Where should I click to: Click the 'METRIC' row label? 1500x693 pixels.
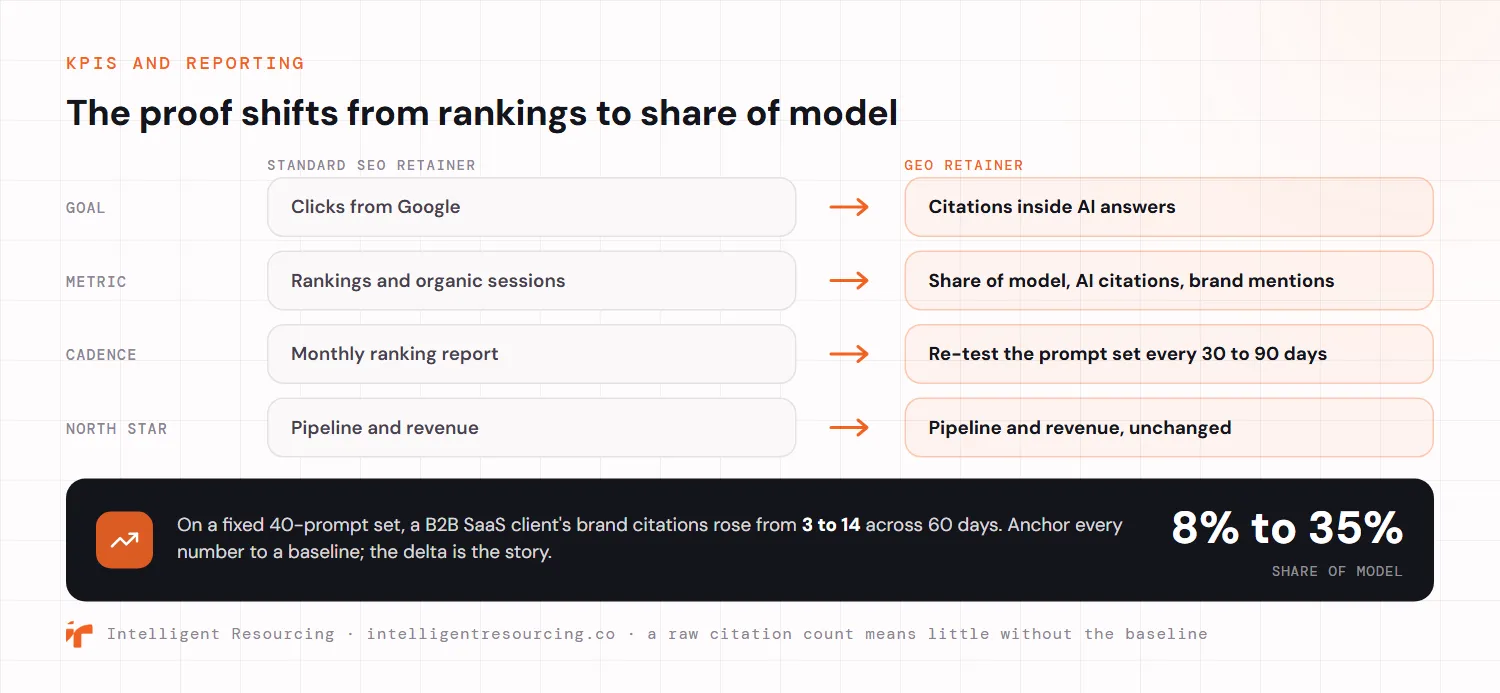coord(96,282)
